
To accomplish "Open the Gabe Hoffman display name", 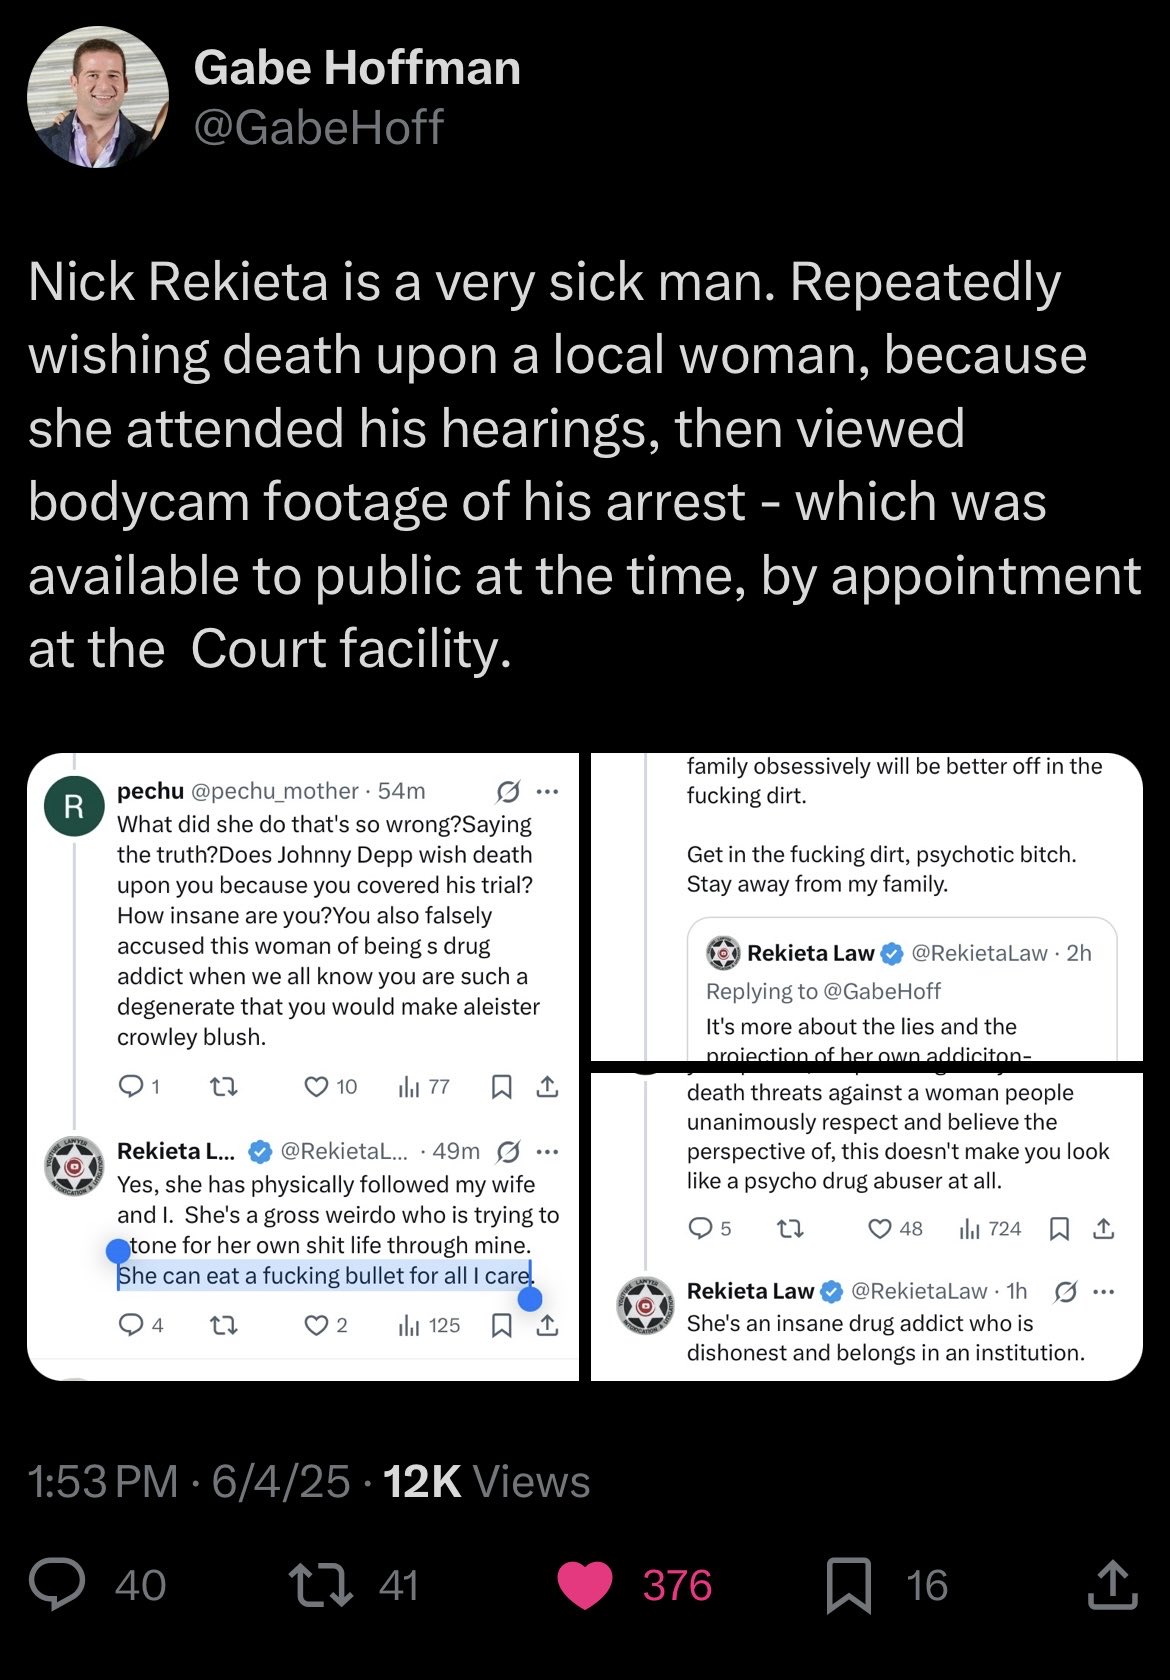I will 357,68.
